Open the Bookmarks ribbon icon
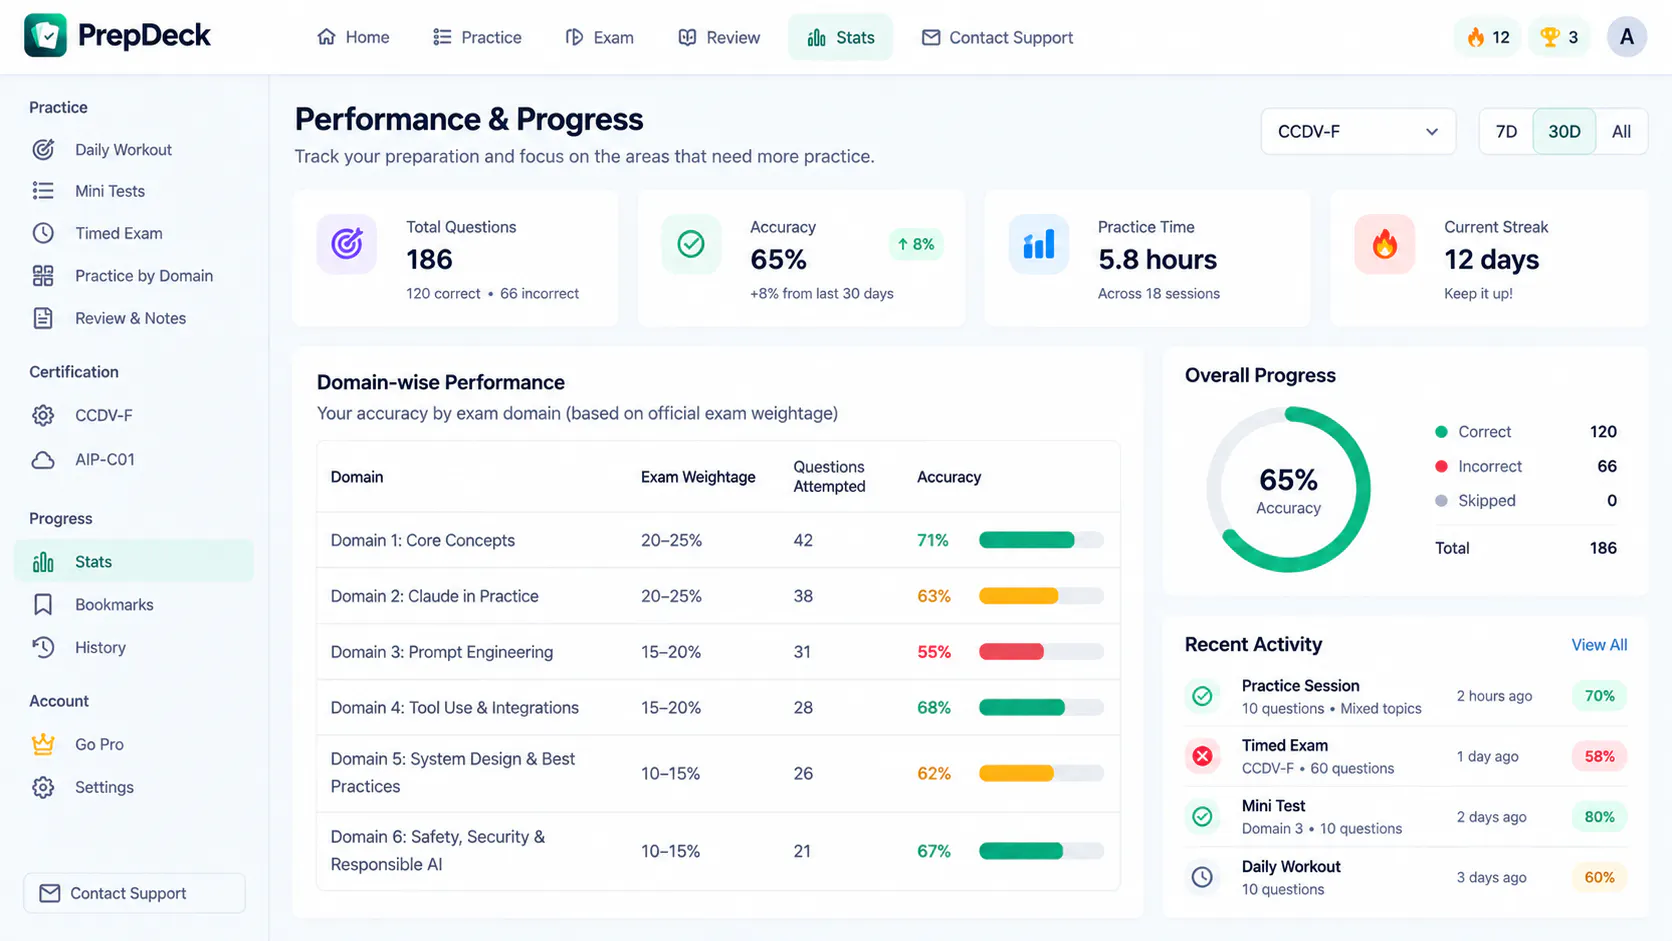This screenshot has width=1672, height=941. point(43,605)
